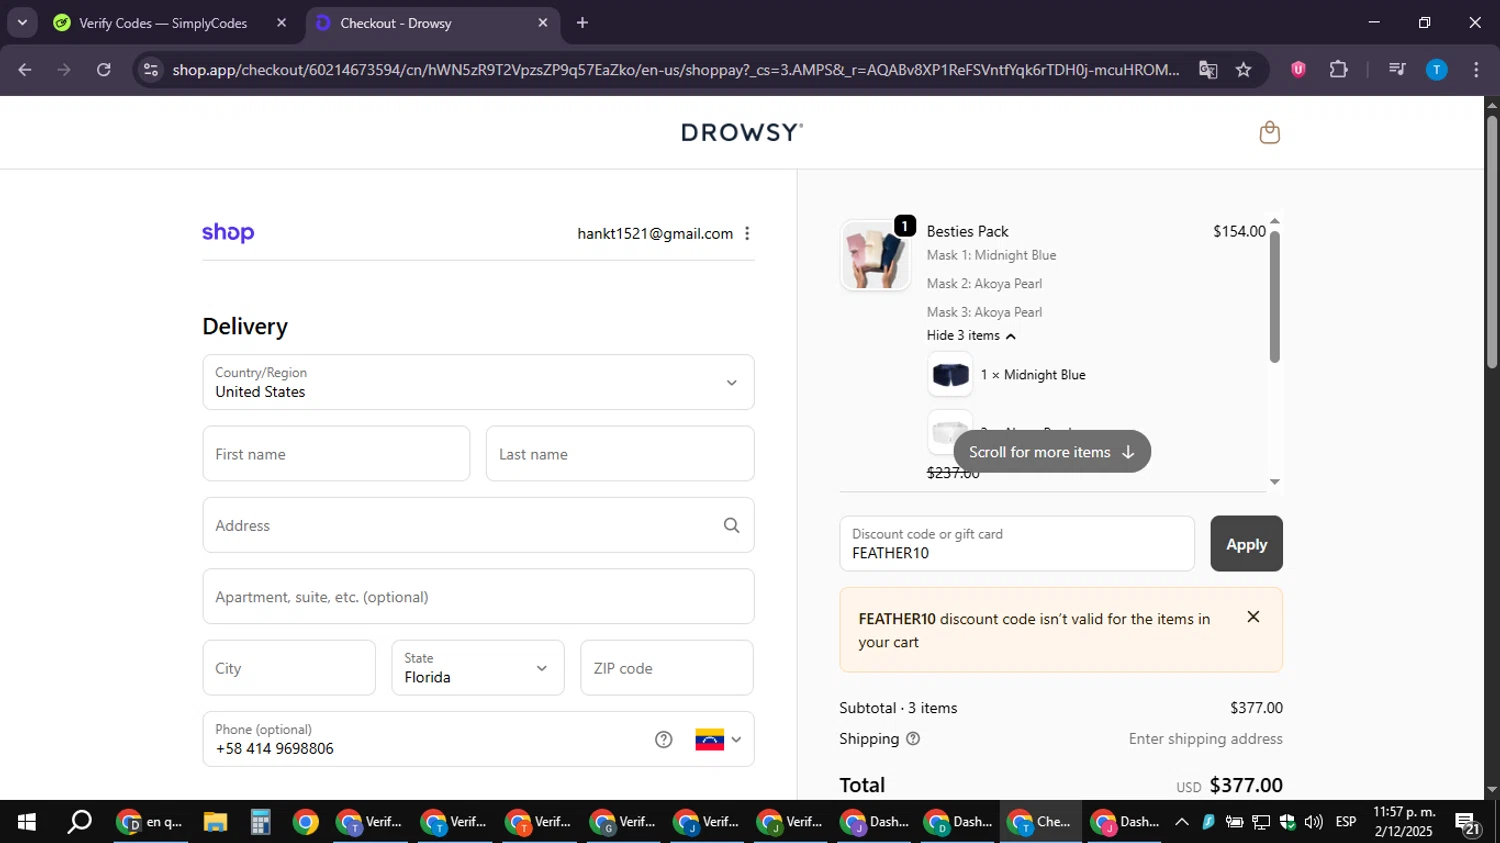Collapse the Hide 3 items list
The image size is (1500, 843).
(971, 336)
